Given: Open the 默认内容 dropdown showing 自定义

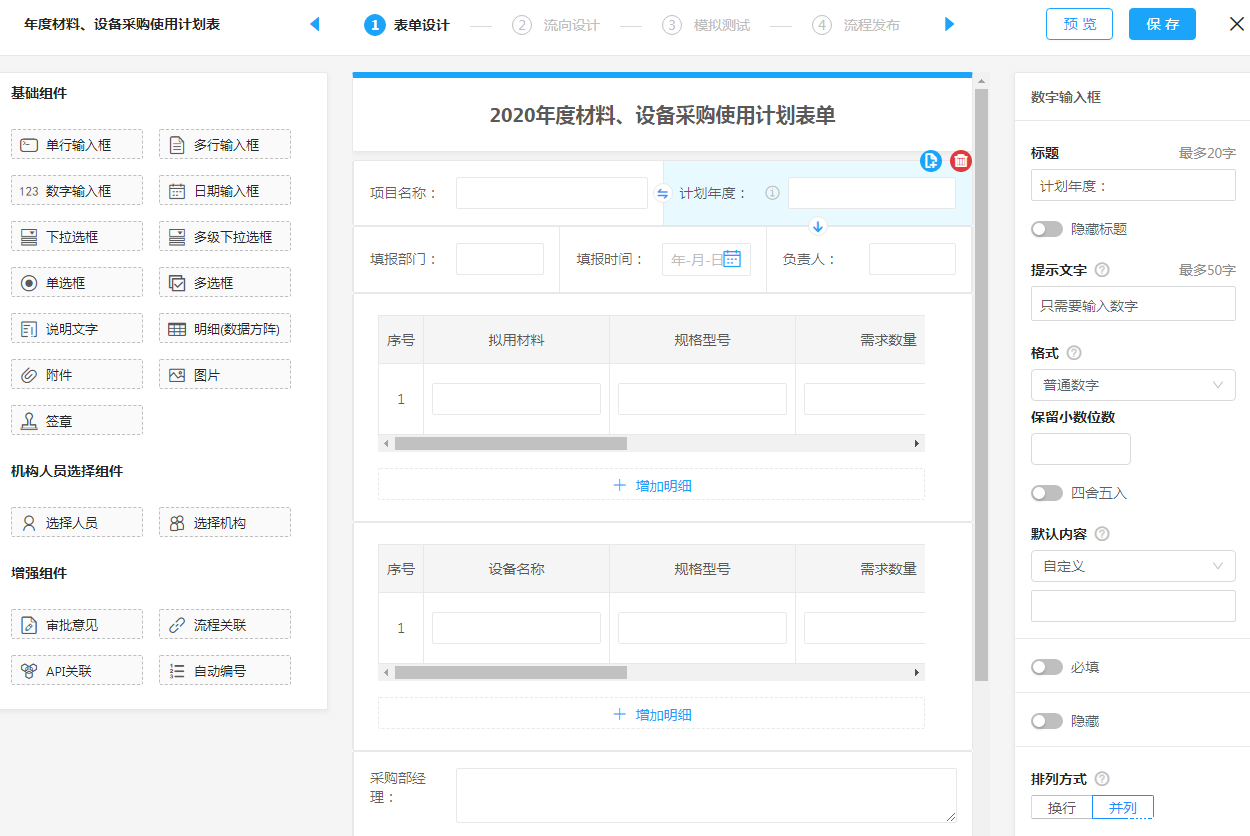Looking at the screenshot, I should 1133,566.
